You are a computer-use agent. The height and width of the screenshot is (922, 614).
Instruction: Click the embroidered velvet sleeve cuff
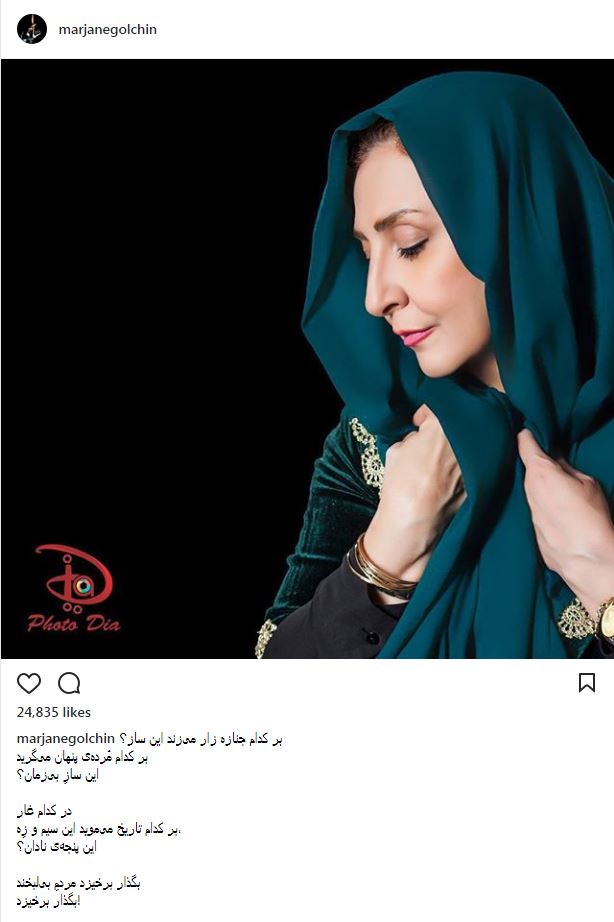click(368, 453)
